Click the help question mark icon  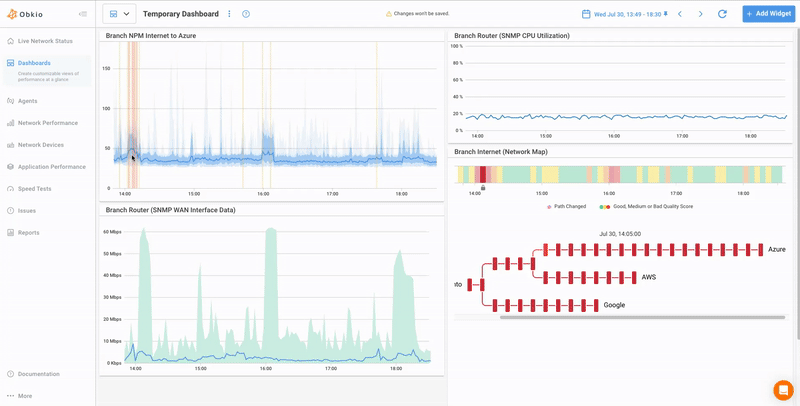[246, 14]
